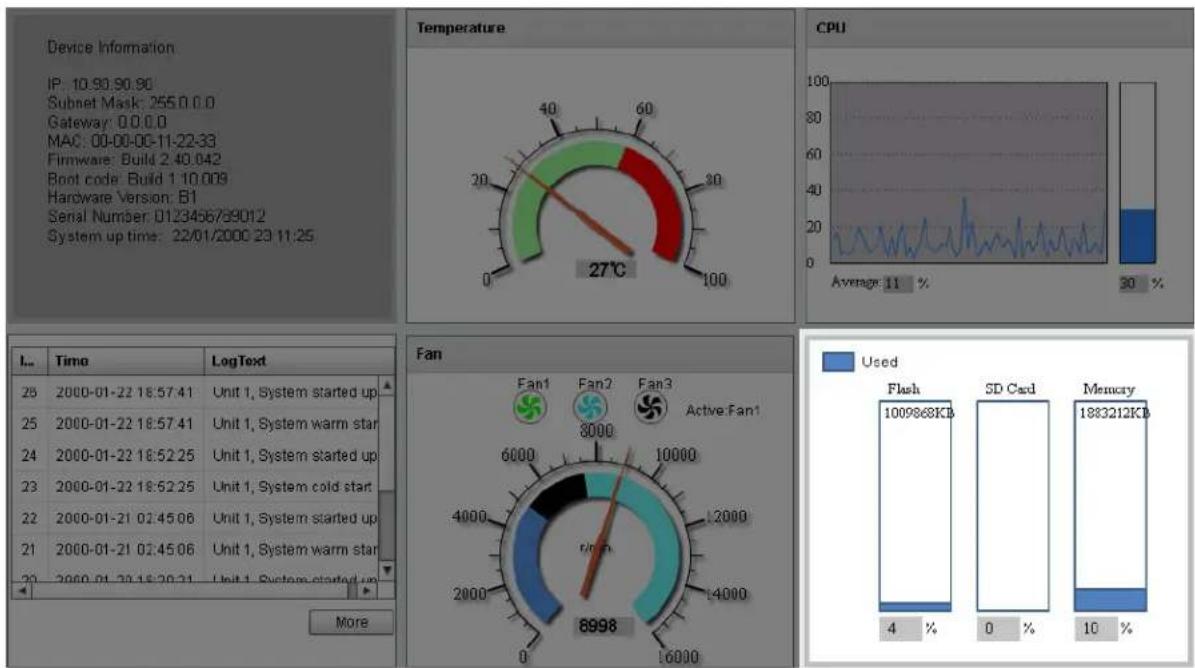Click the log's vertical scrollbar thumb

click(x=387, y=525)
